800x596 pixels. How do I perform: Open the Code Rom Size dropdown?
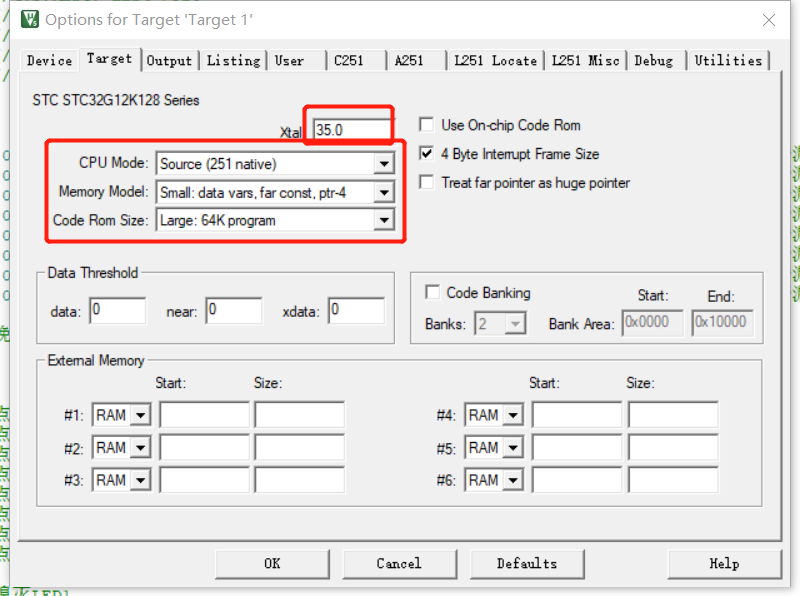pos(383,220)
